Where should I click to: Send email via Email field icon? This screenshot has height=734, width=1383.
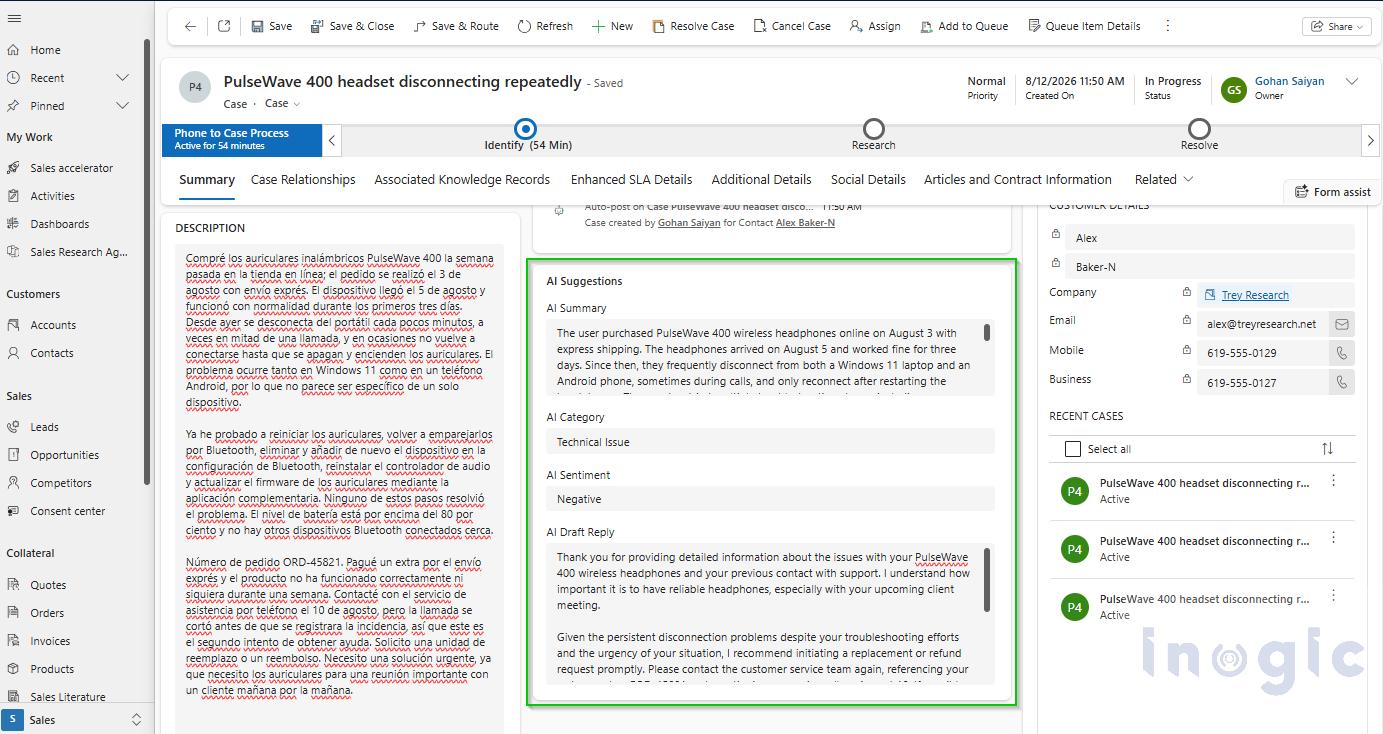click(1341, 324)
